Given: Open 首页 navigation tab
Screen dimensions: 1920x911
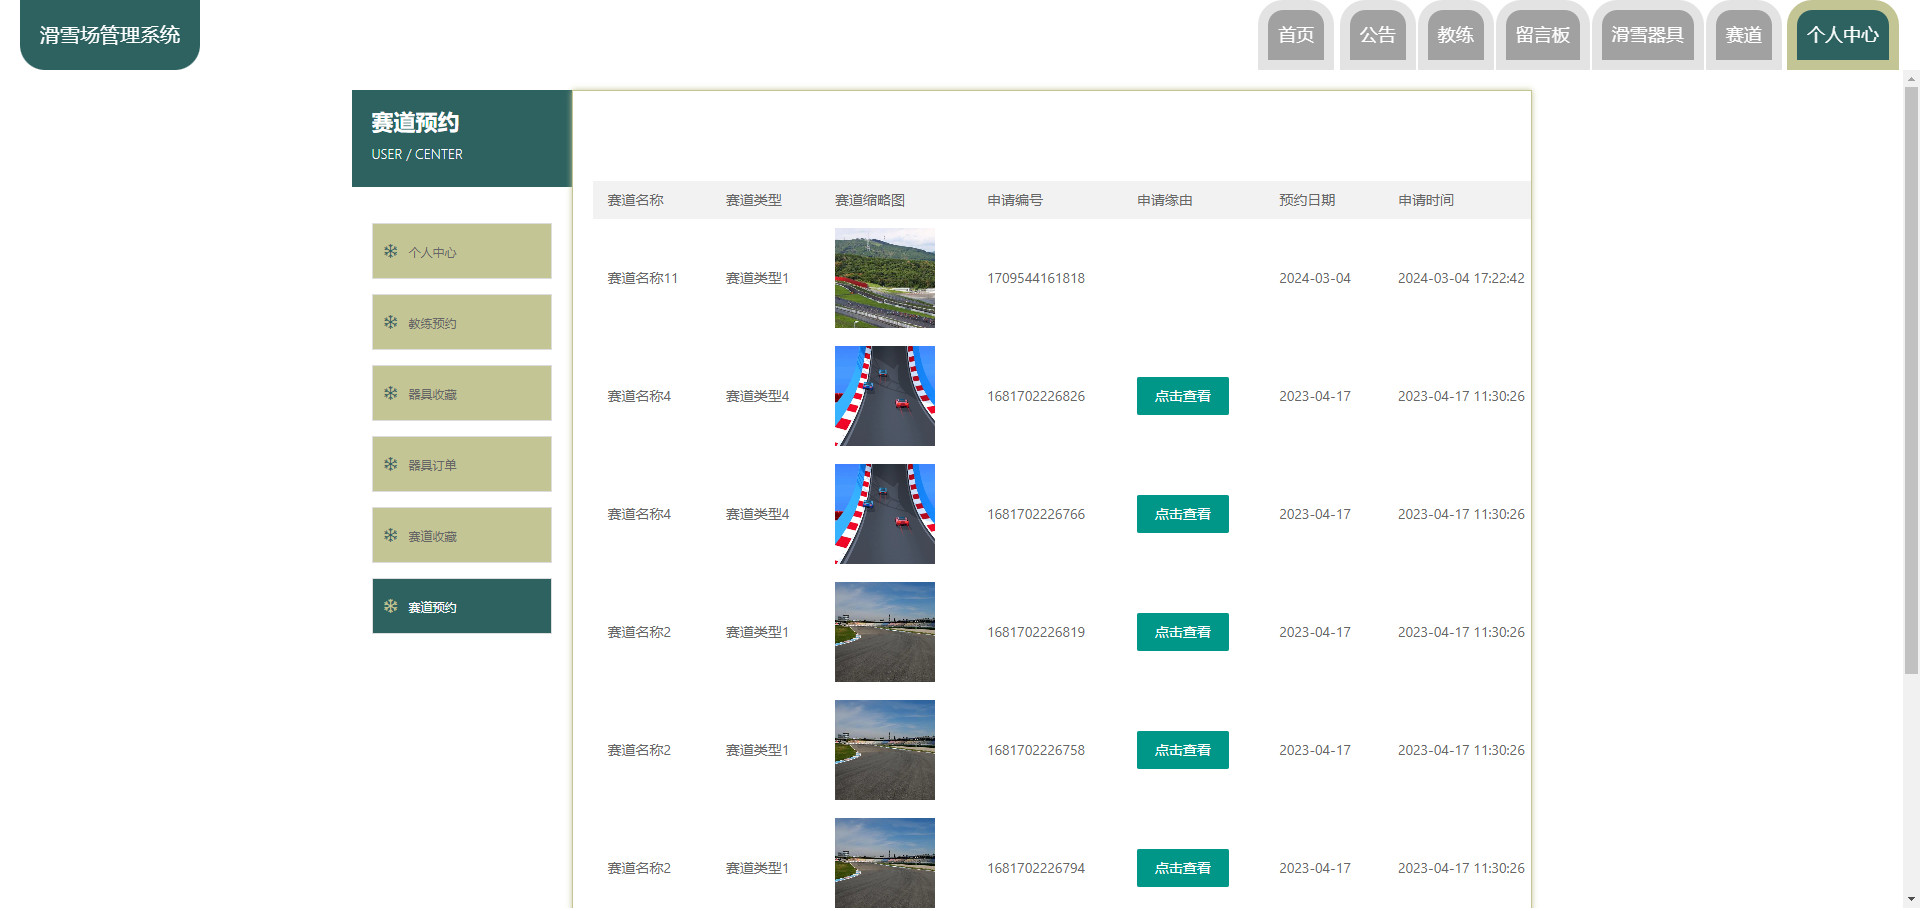Looking at the screenshot, I should 1296,35.
